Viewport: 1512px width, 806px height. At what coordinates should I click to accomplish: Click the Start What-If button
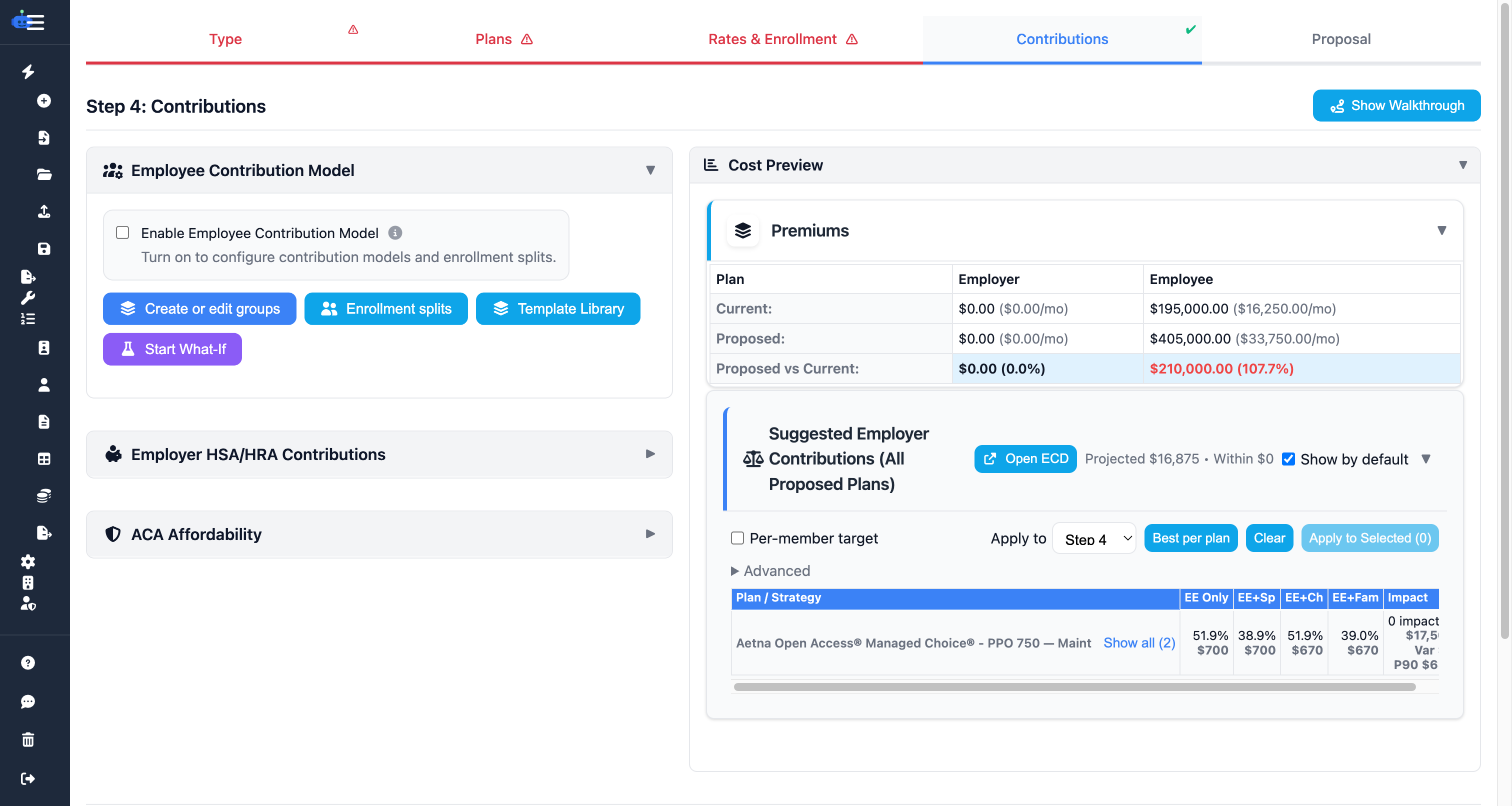click(x=172, y=349)
